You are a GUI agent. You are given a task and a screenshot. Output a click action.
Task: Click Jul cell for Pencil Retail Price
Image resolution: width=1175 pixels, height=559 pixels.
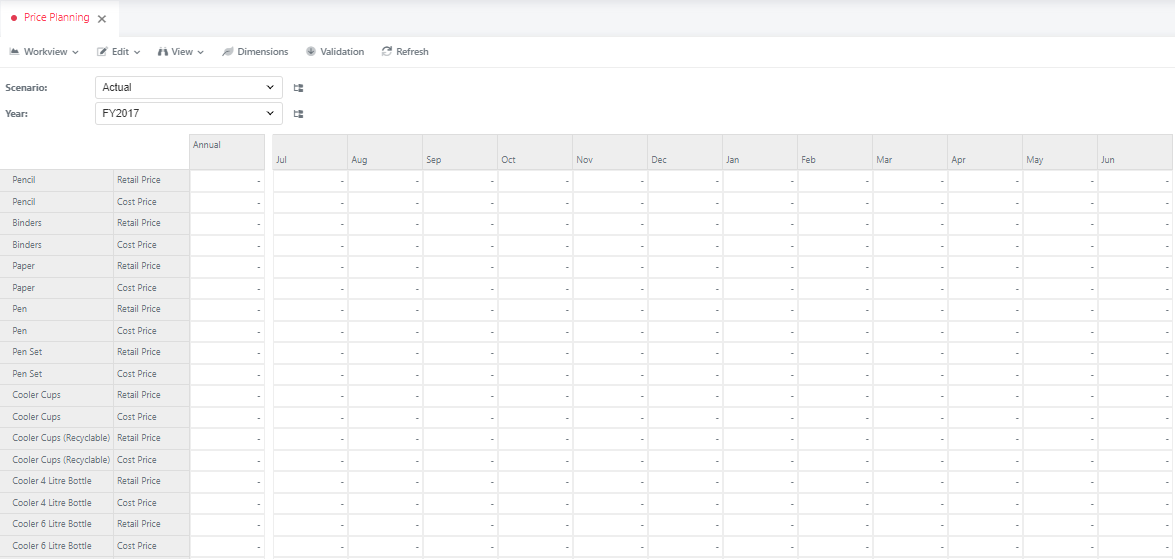[x=310, y=181]
